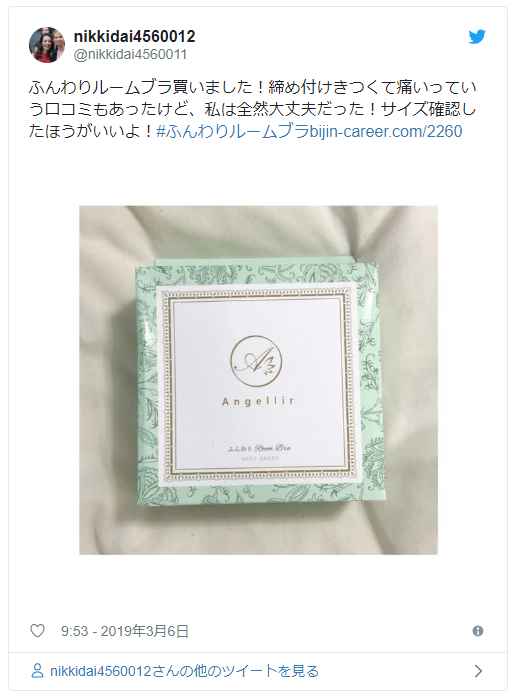The image size is (516, 698).
Task: Click the person silhouette icon in footer
Action: (x=37, y=671)
